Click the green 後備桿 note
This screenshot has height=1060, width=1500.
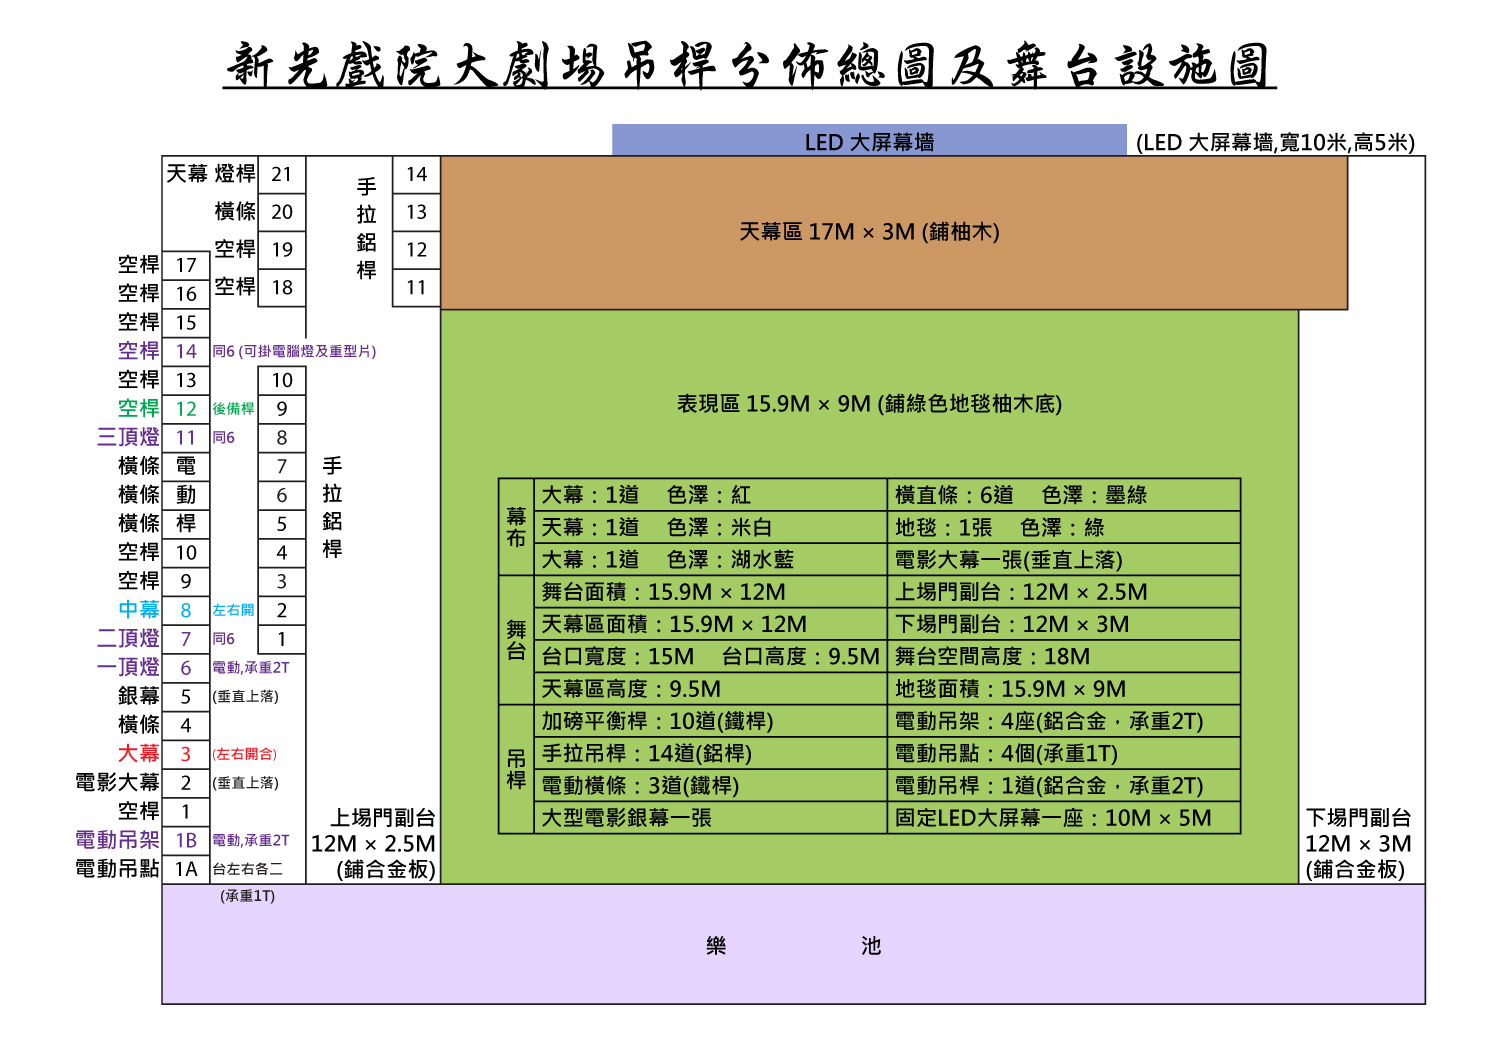[x=233, y=408]
